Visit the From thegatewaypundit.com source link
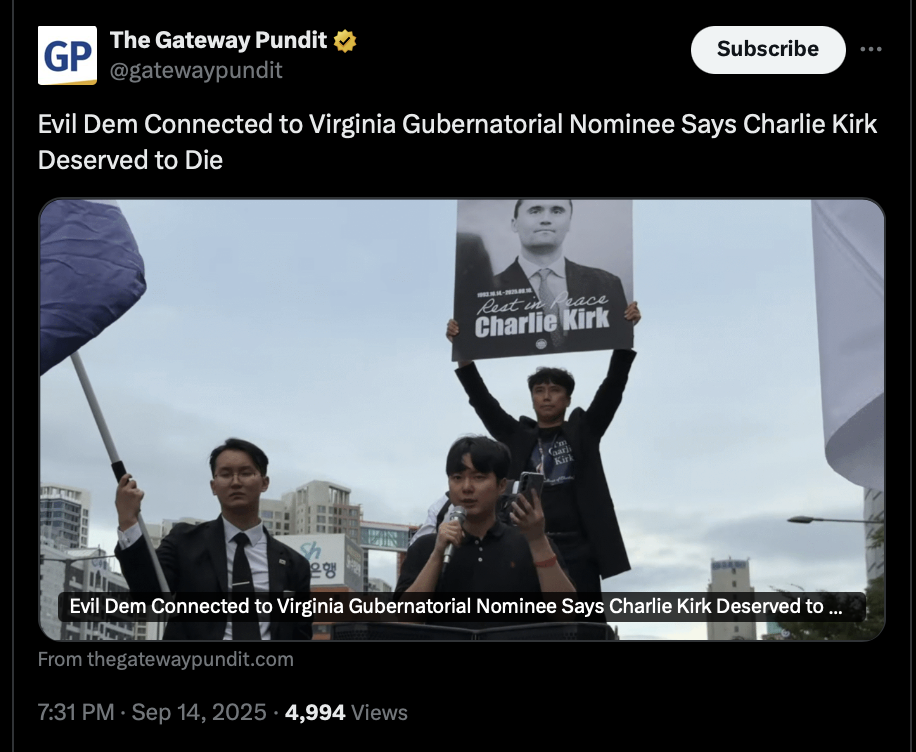This screenshot has height=752, width=916. (165, 660)
